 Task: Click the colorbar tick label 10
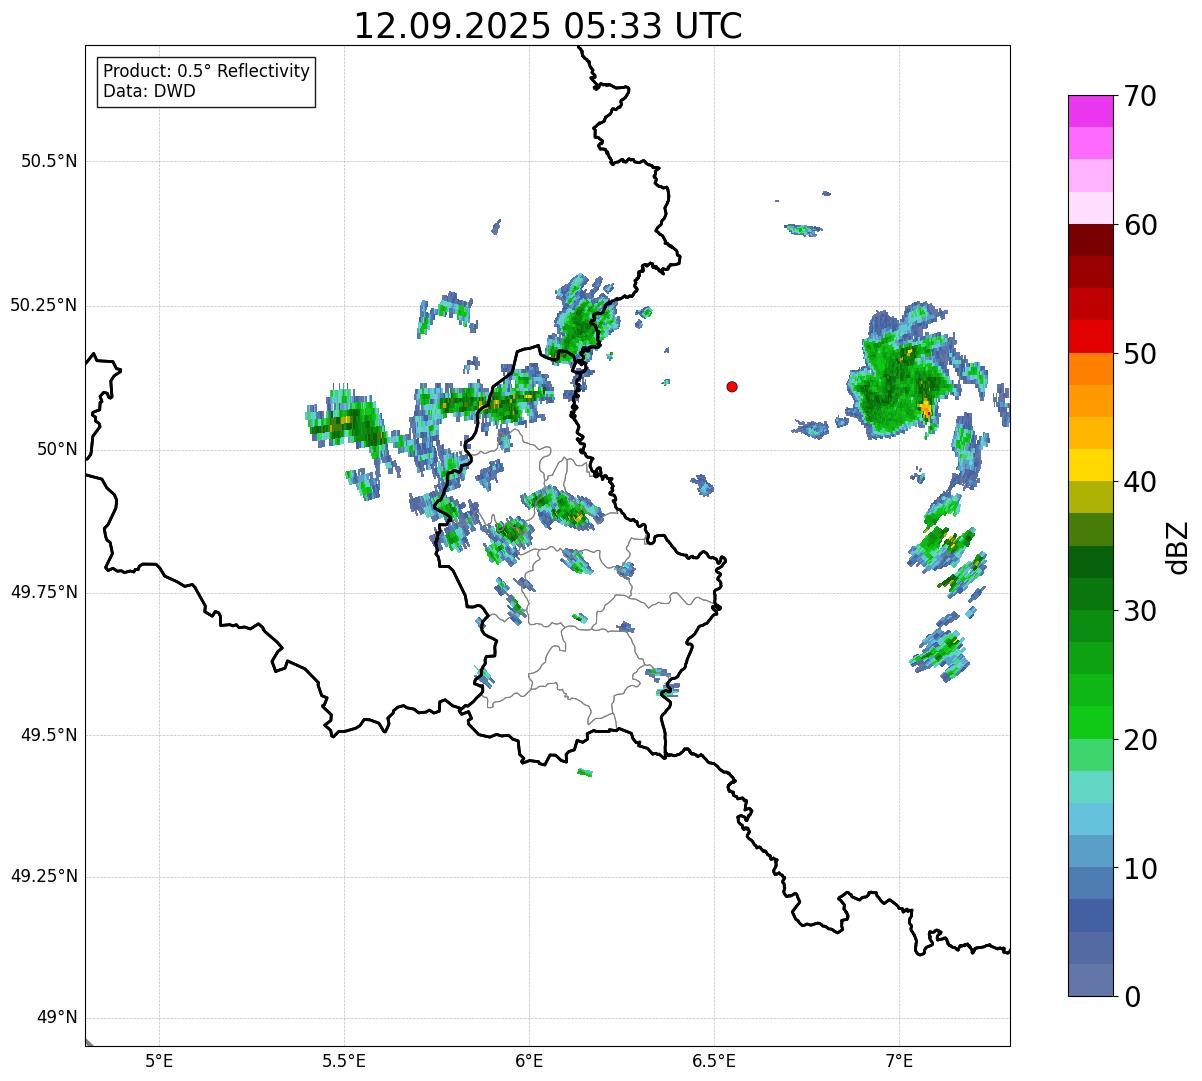coord(1140,868)
